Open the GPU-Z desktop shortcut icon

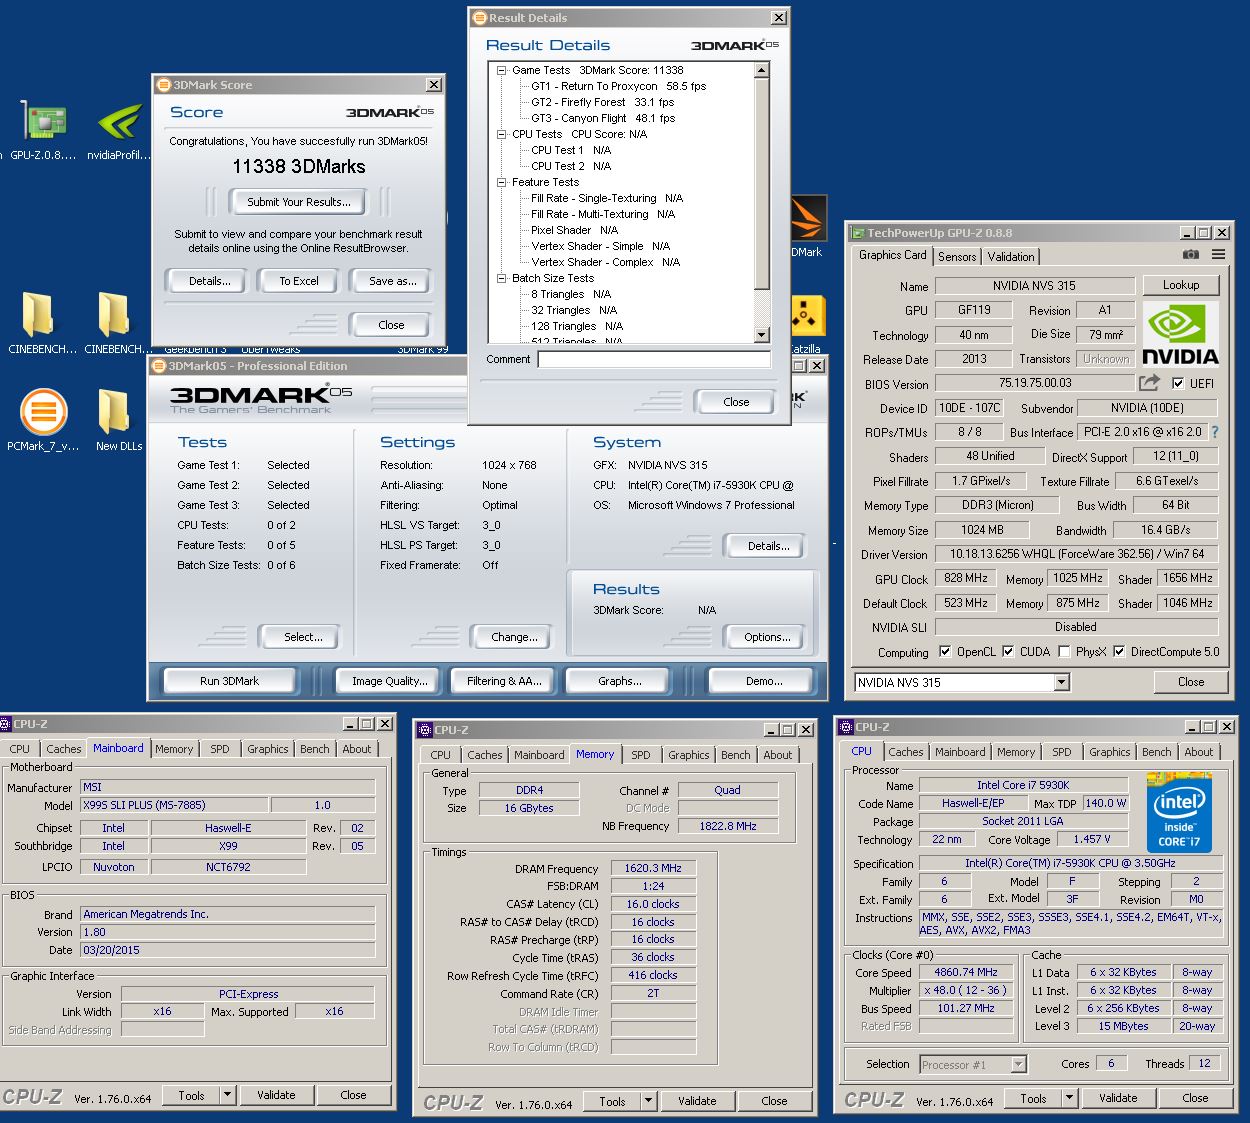[45, 121]
